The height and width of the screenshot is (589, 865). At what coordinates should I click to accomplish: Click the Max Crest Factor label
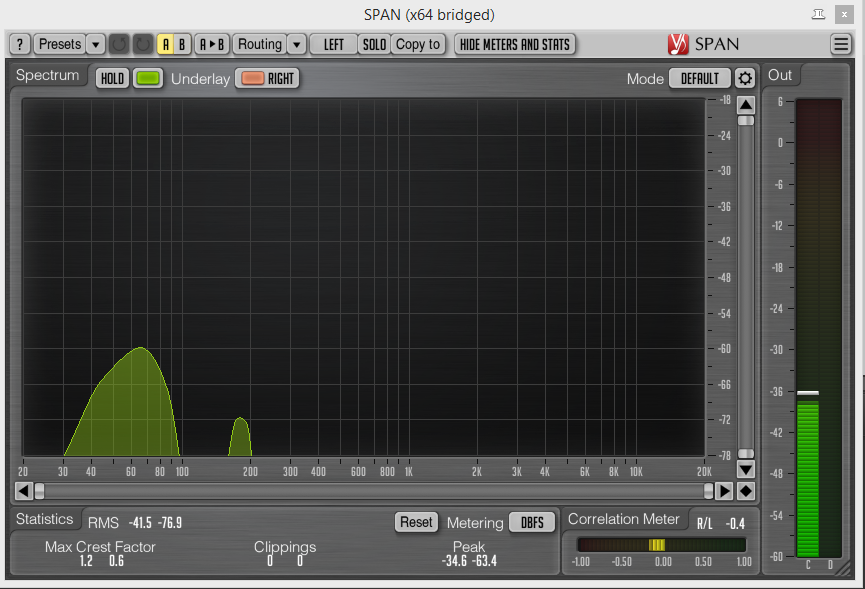pyautogui.click(x=100, y=547)
